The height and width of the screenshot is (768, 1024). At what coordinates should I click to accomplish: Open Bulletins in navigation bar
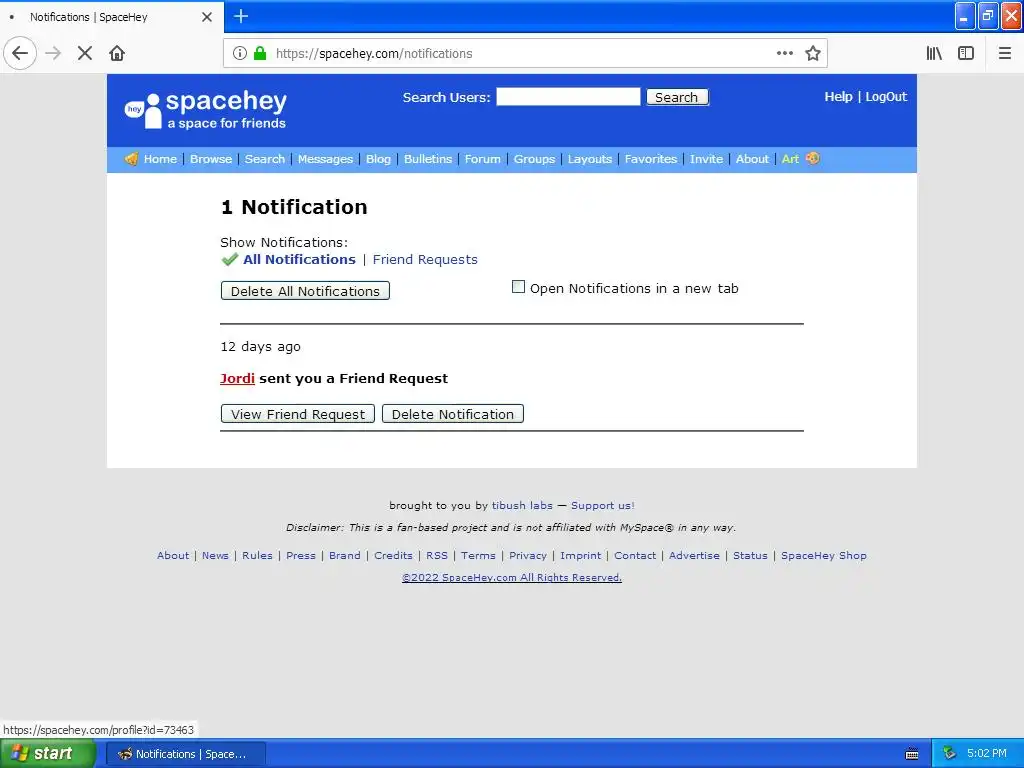pos(428,159)
